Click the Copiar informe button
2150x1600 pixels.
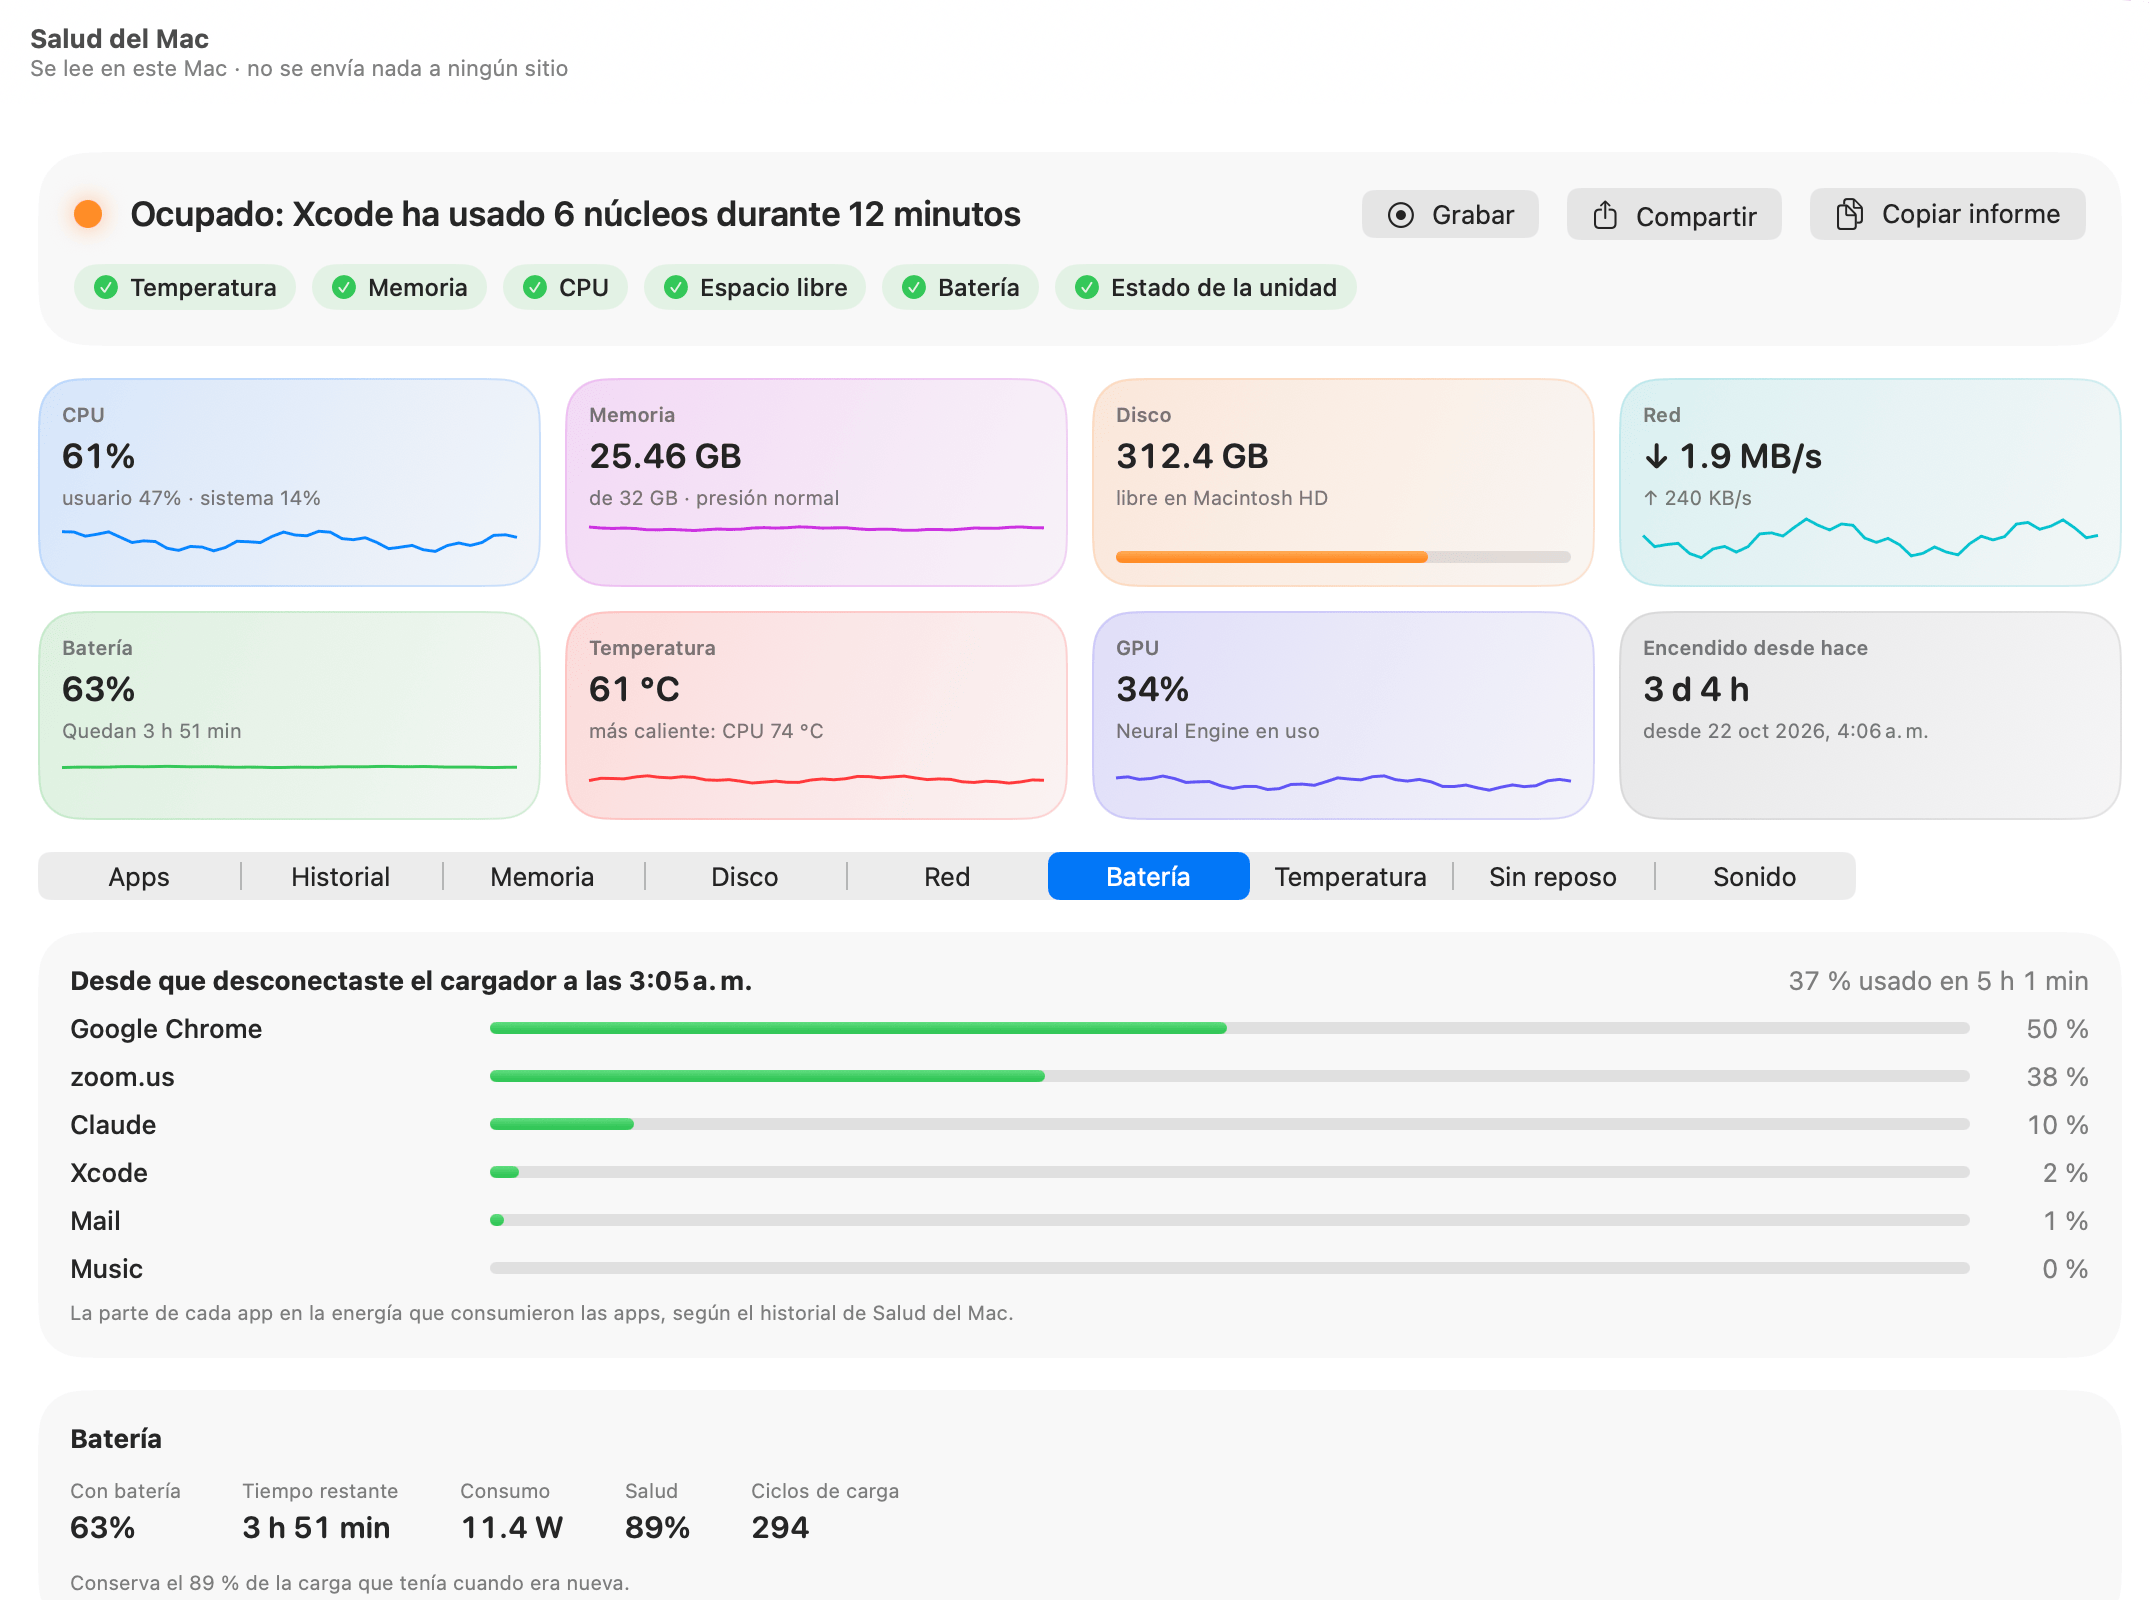(1948, 214)
